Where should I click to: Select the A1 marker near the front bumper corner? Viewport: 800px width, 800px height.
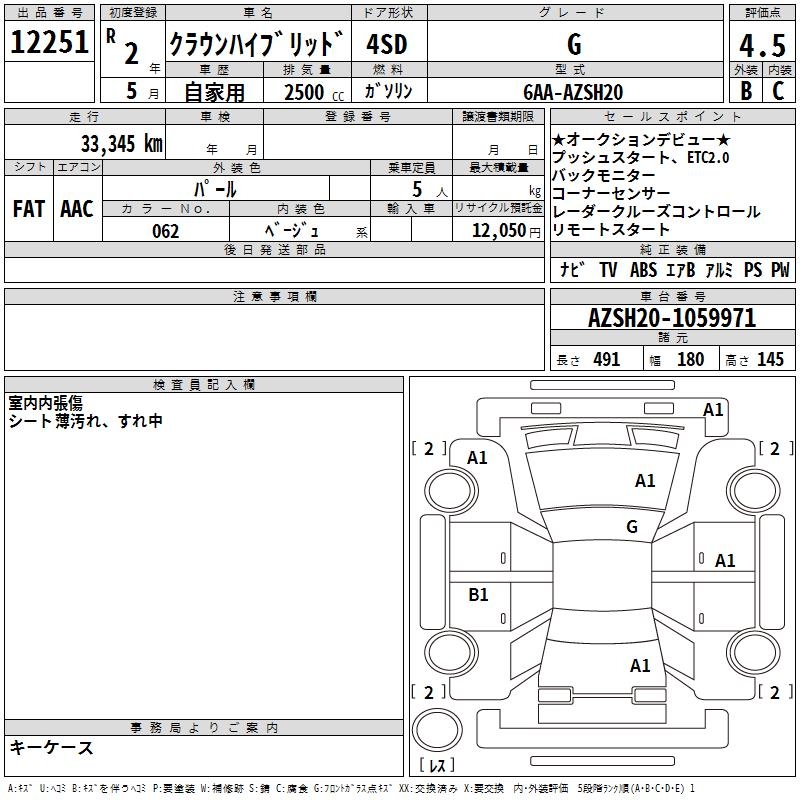[x=713, y=409]
